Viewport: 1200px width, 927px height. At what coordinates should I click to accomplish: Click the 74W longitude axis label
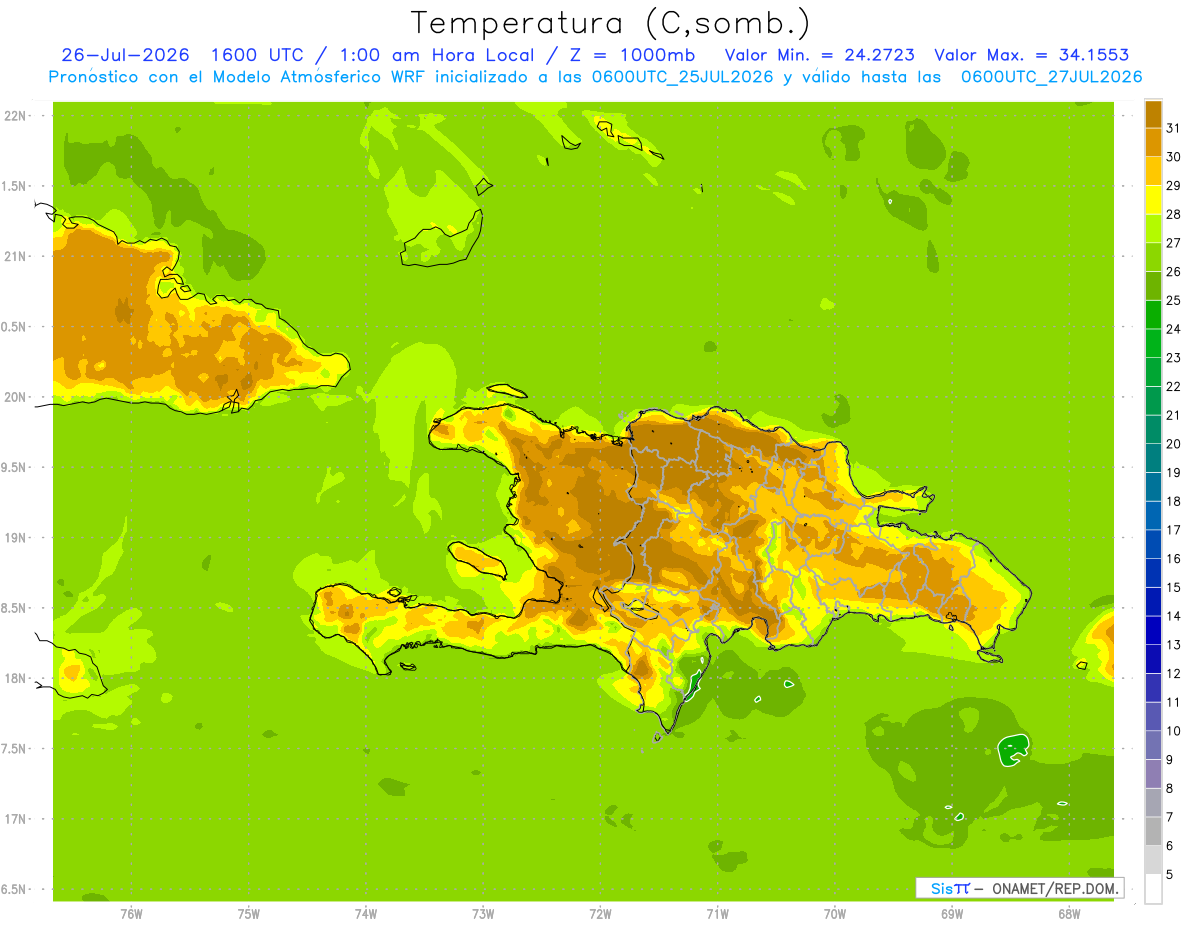(x=365, y=914)
